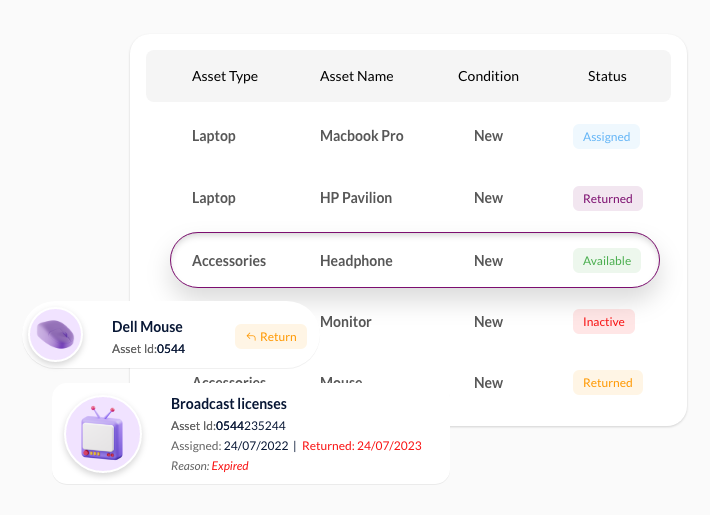Click the Status column header
The width and height of the screenshot is (710, 515).
[607, 76]
